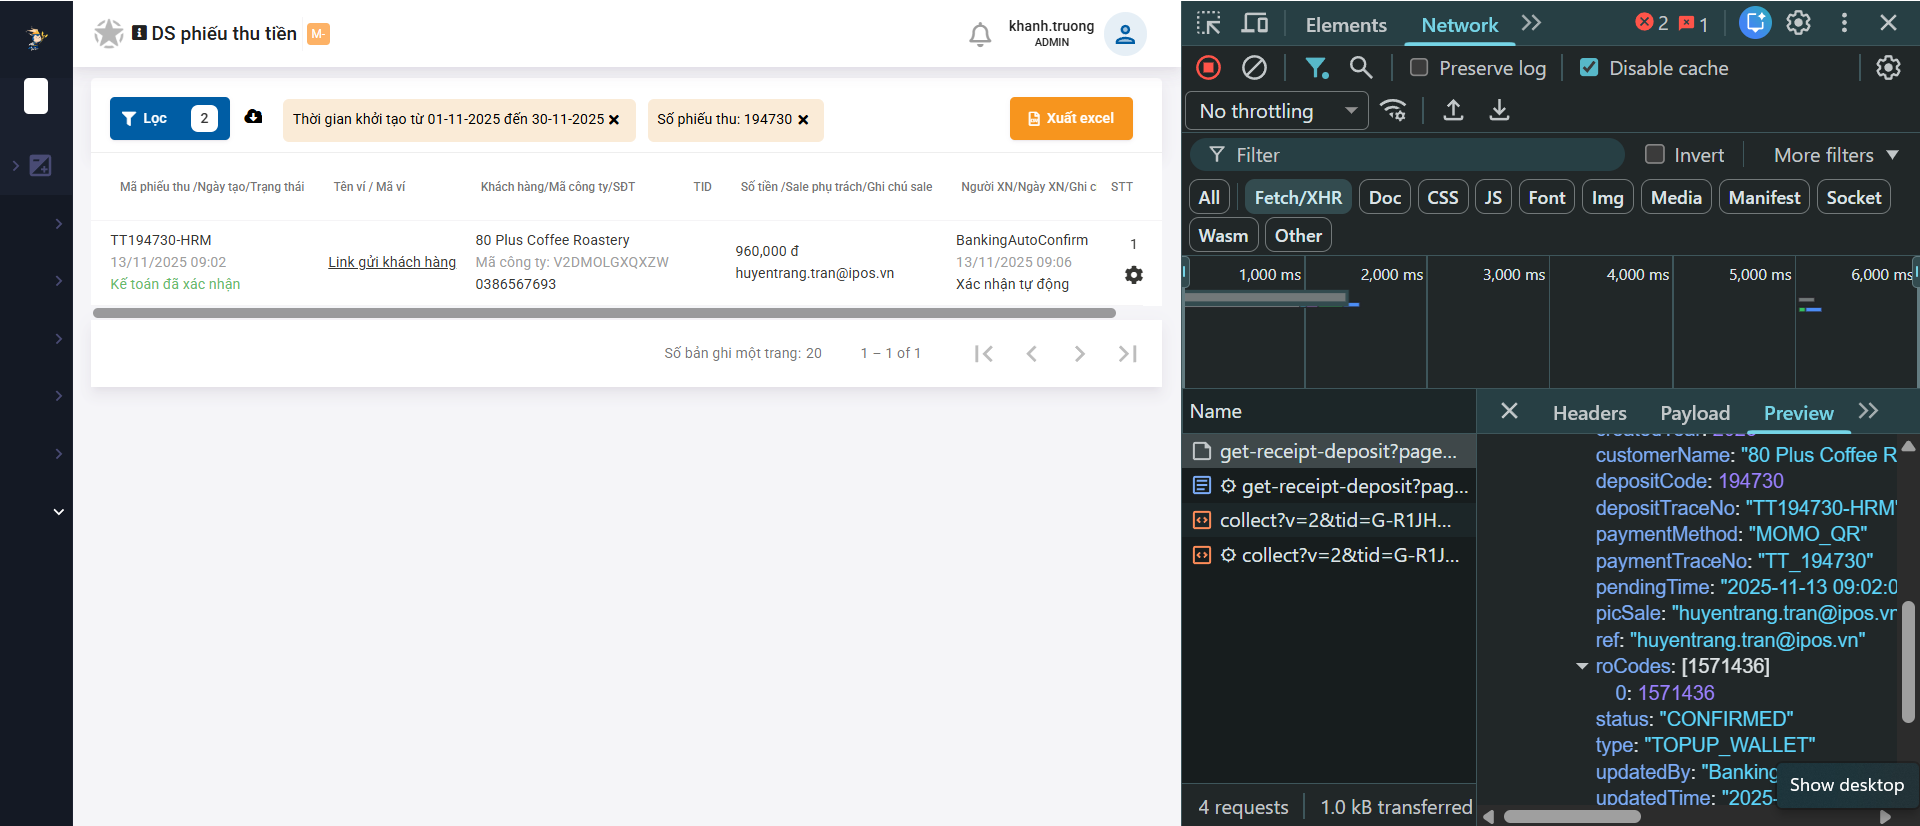1920x826 pixels.
Task: Toggle the network filter bar funnel icon
Action: (1317, 67)
